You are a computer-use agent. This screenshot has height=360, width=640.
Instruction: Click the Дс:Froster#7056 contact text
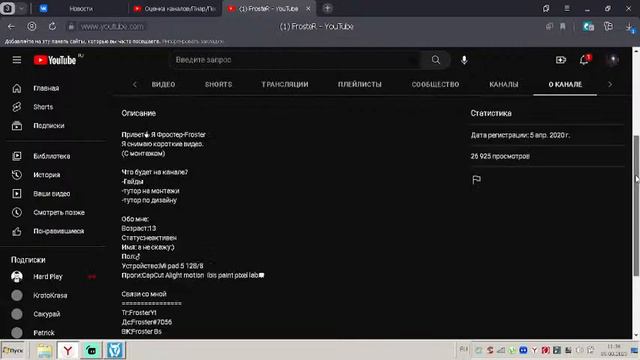[147, 322]
